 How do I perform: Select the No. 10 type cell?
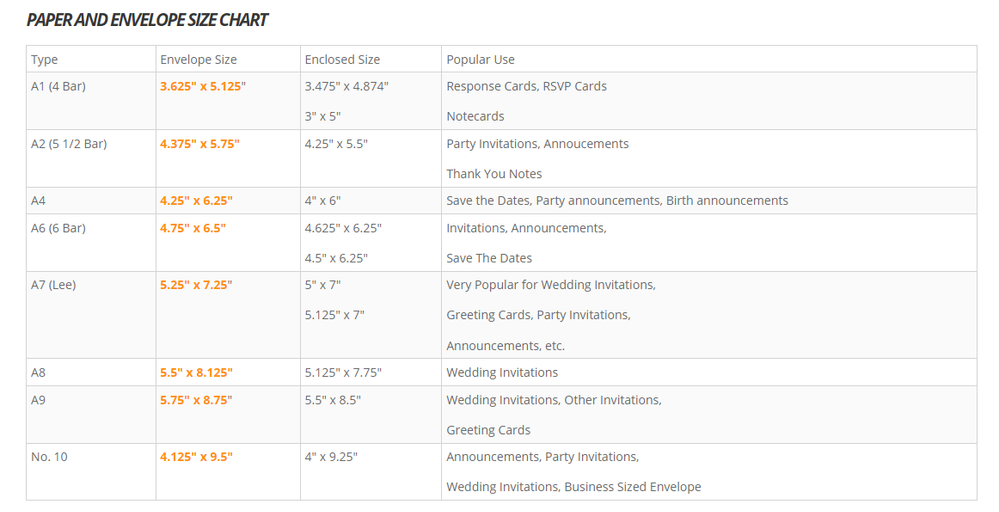click(x=49, y=457)
